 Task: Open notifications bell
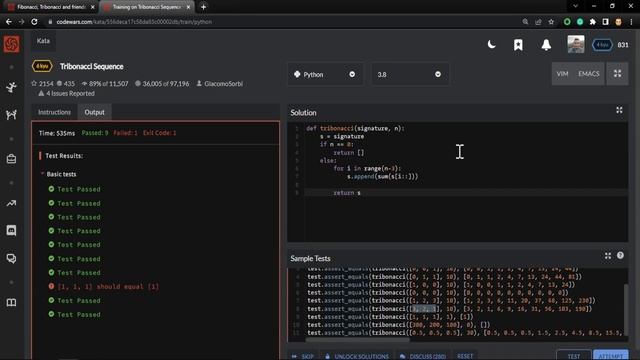(x=546, y=44)
